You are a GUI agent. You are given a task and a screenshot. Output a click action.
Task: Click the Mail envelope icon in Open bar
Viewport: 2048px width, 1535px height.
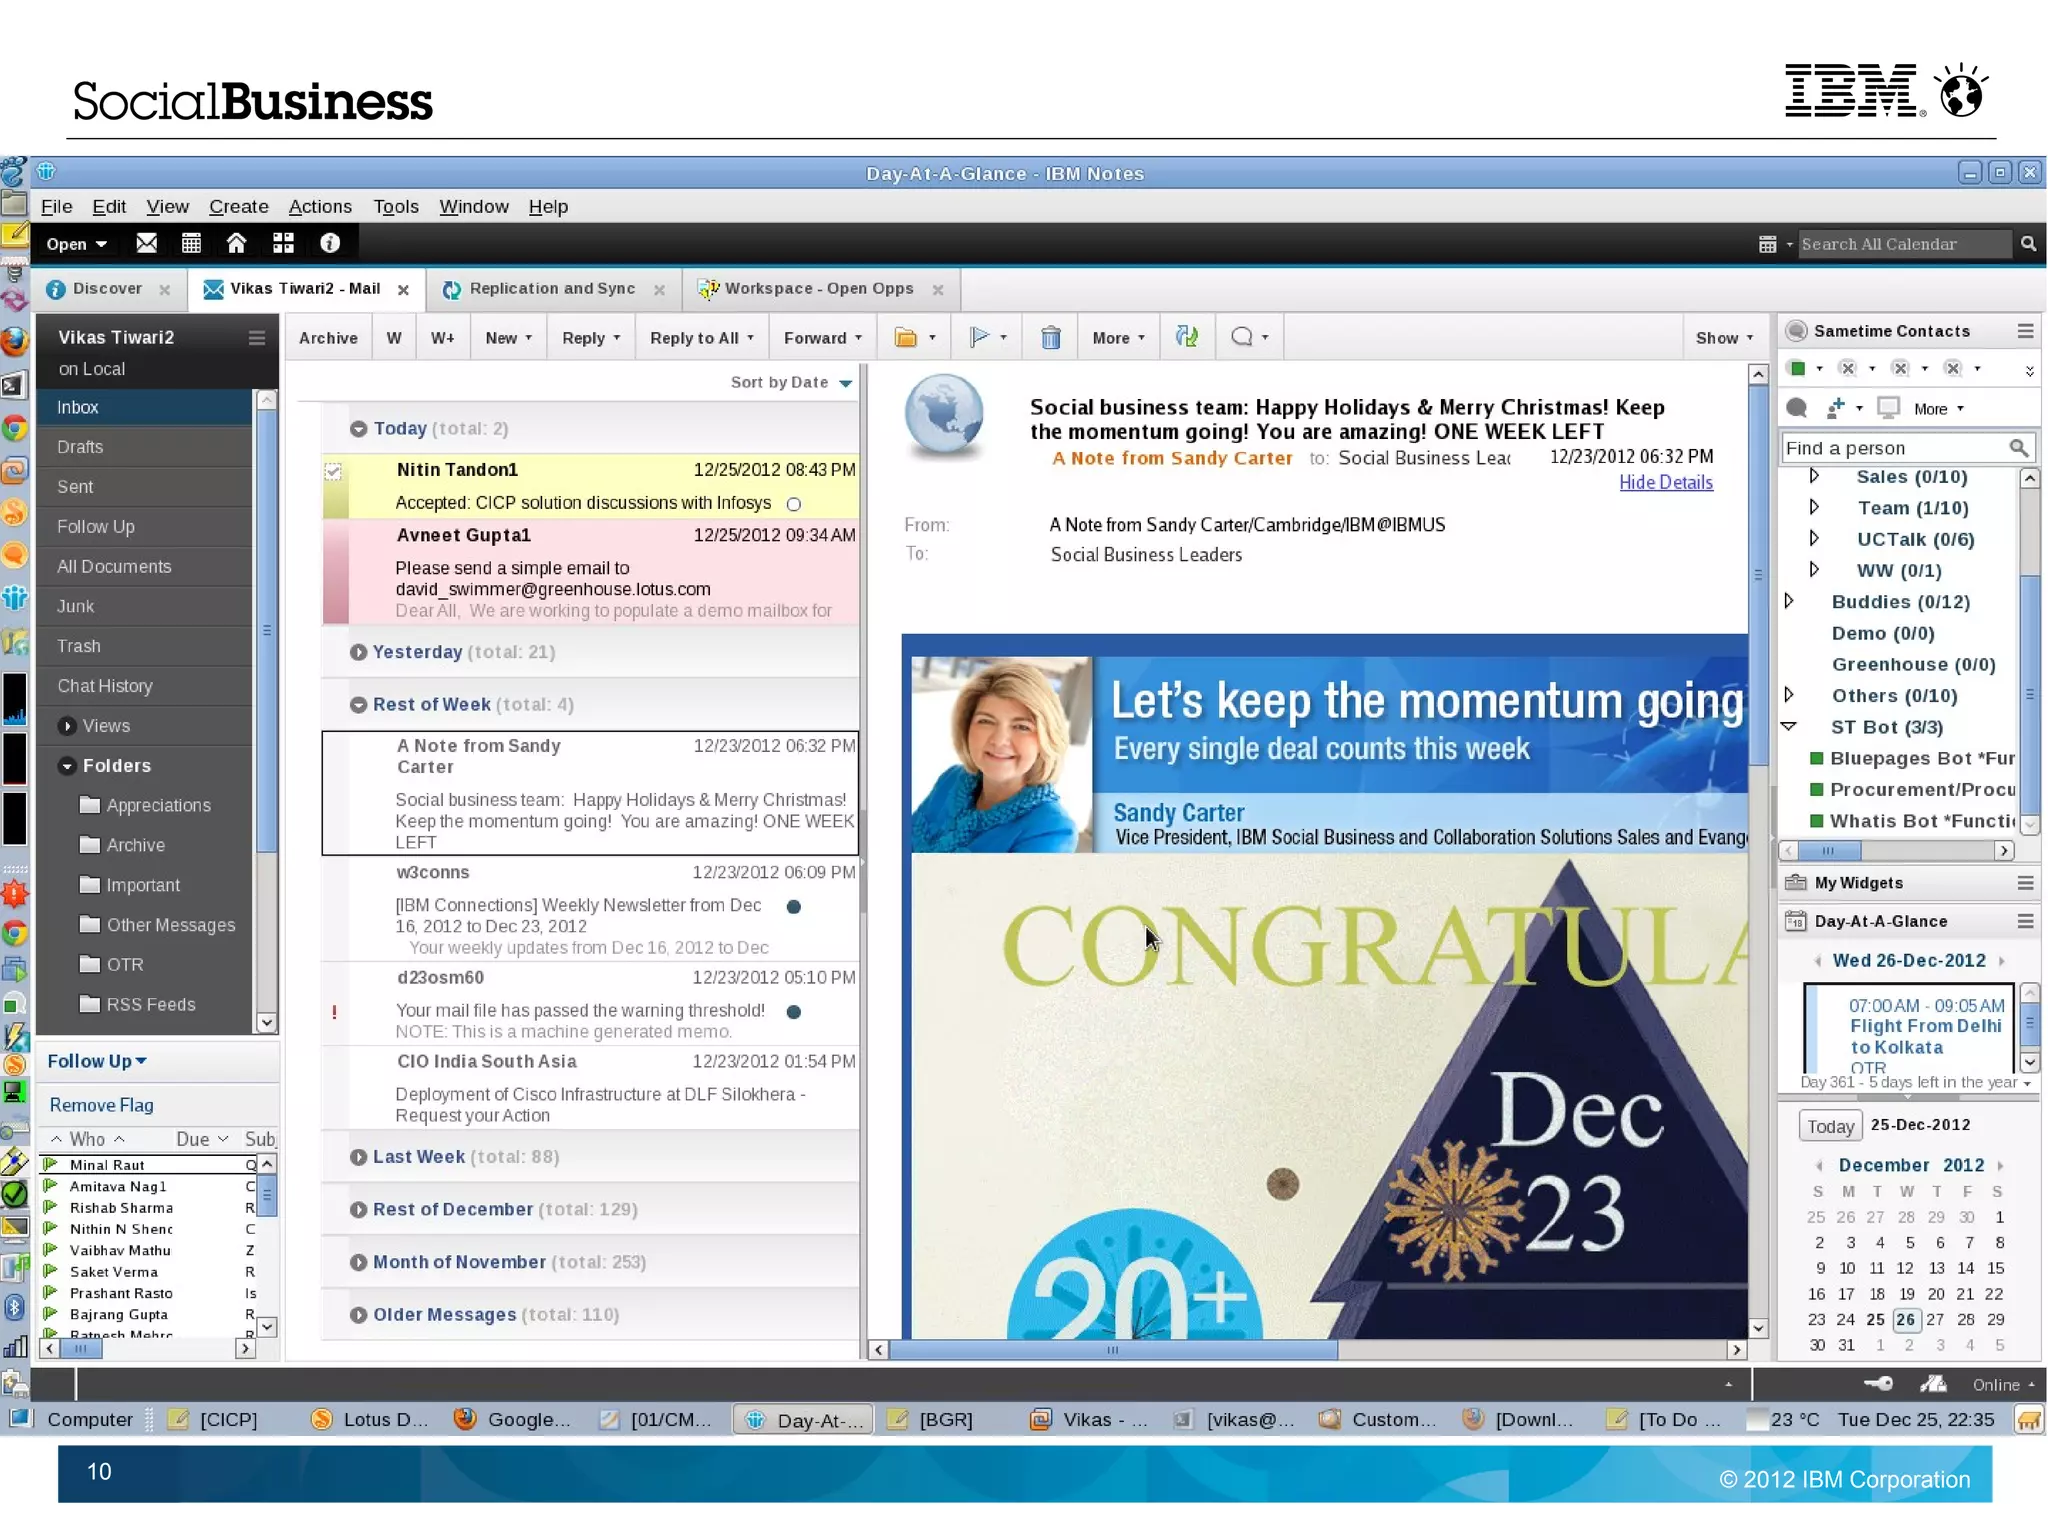146,243
